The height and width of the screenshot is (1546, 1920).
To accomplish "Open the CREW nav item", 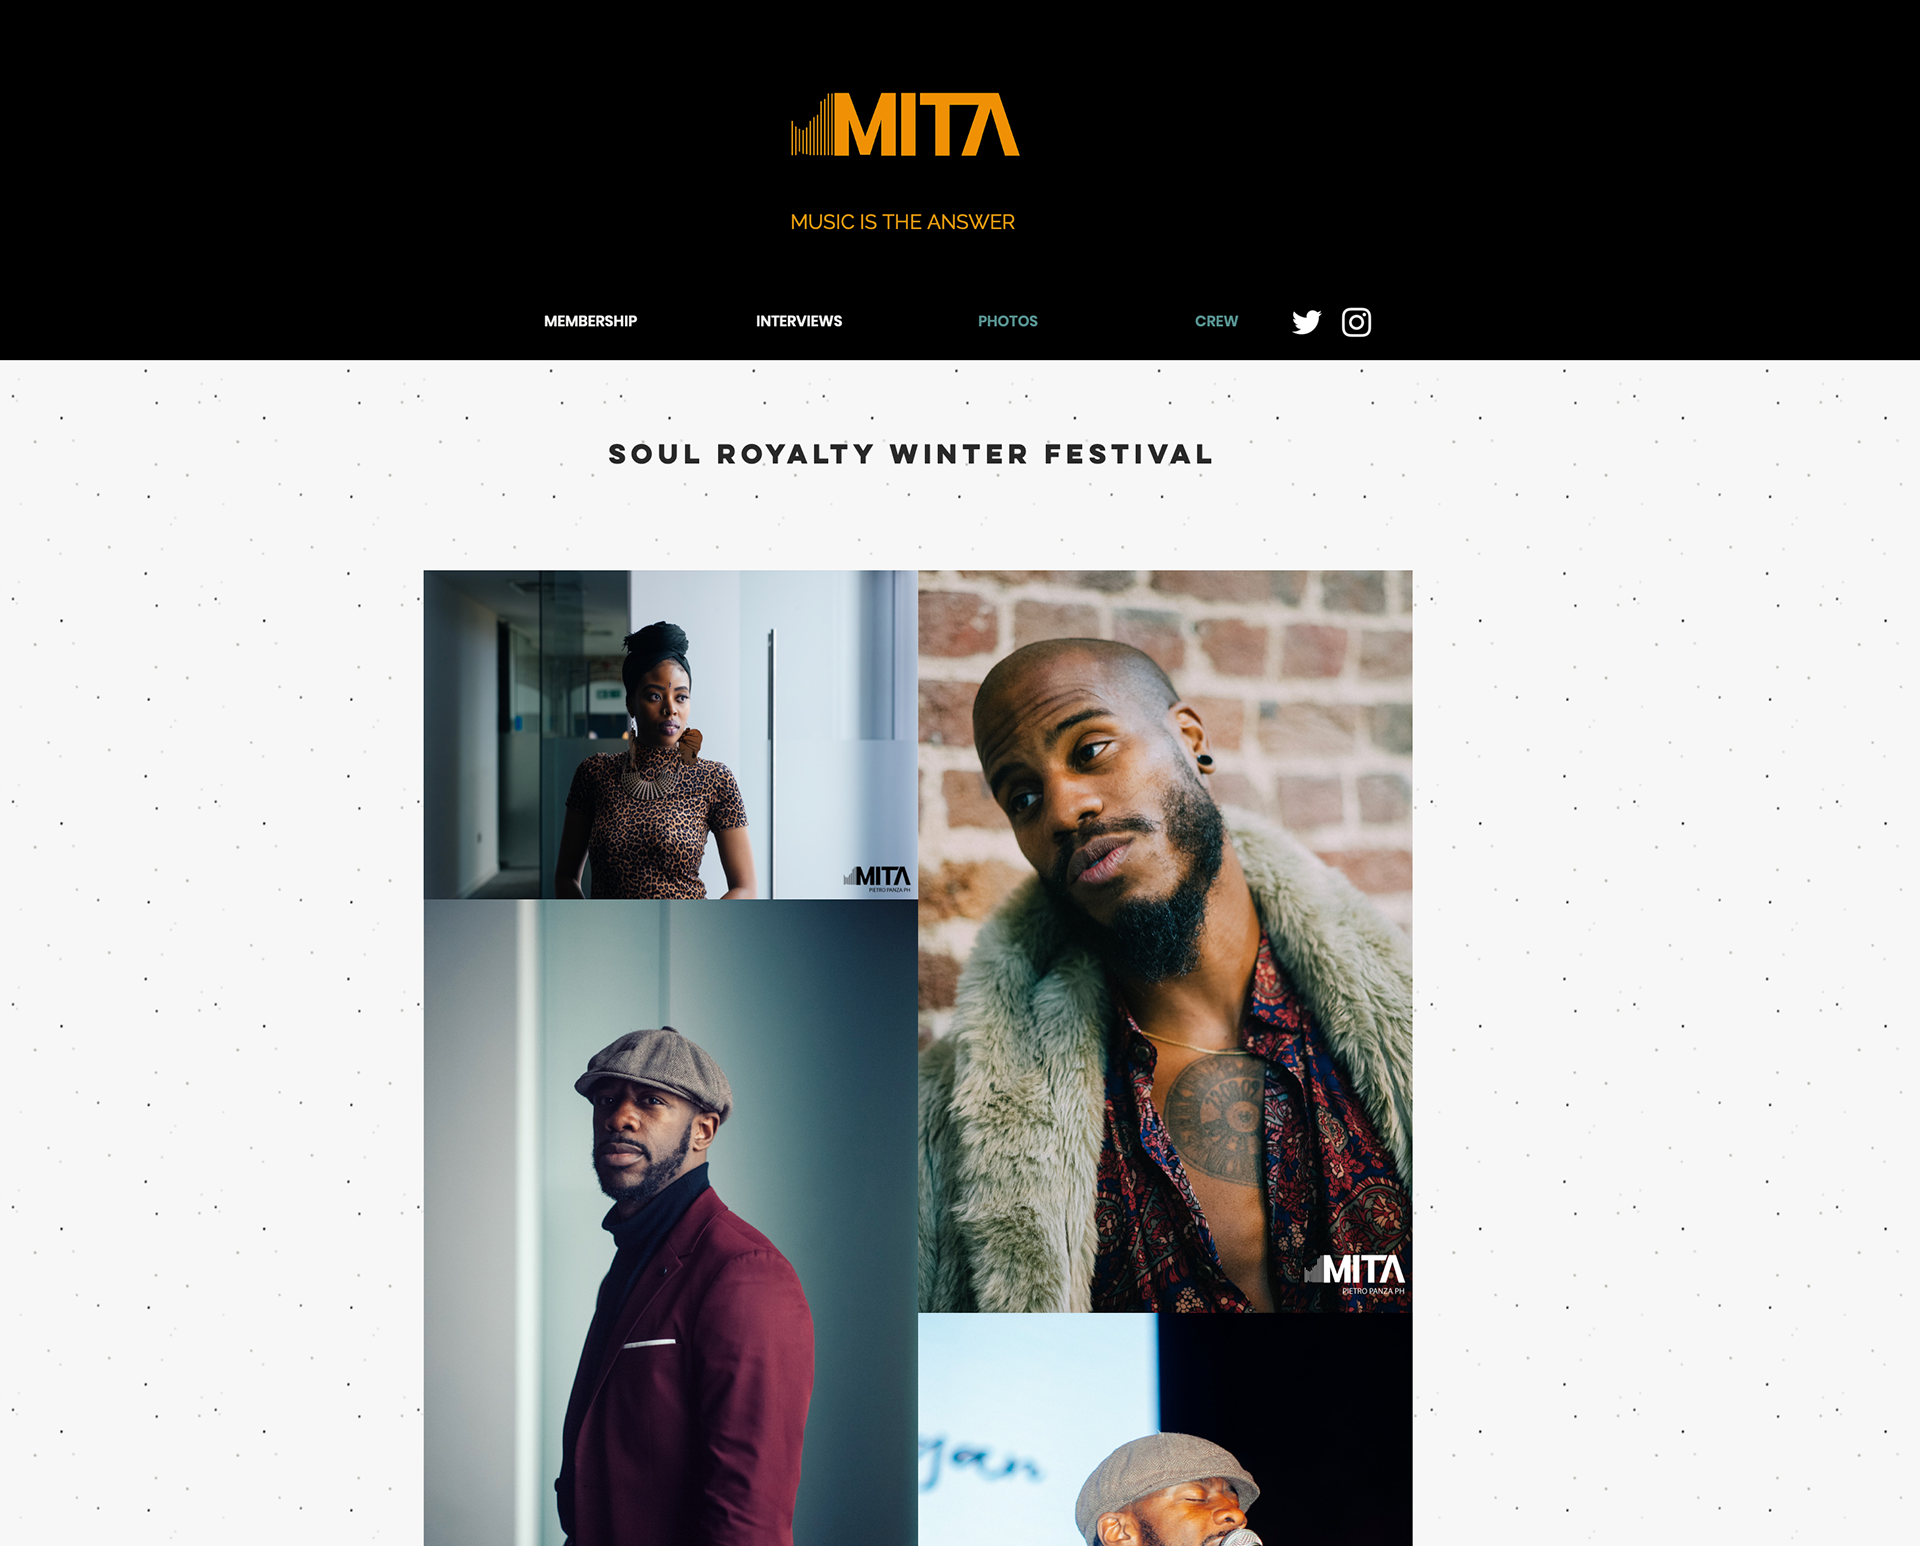I will click(1216, 321).
